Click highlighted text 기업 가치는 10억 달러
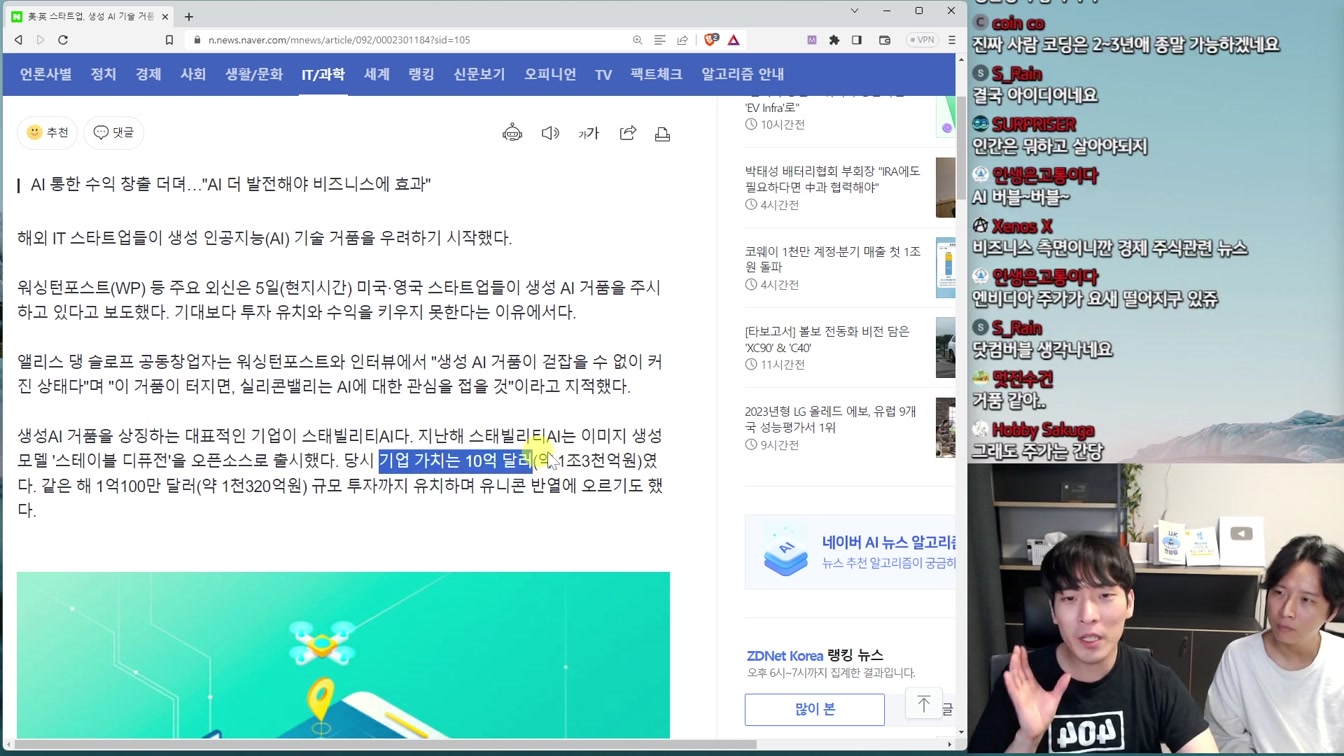The image size is (1344, 756). (455, 460)
